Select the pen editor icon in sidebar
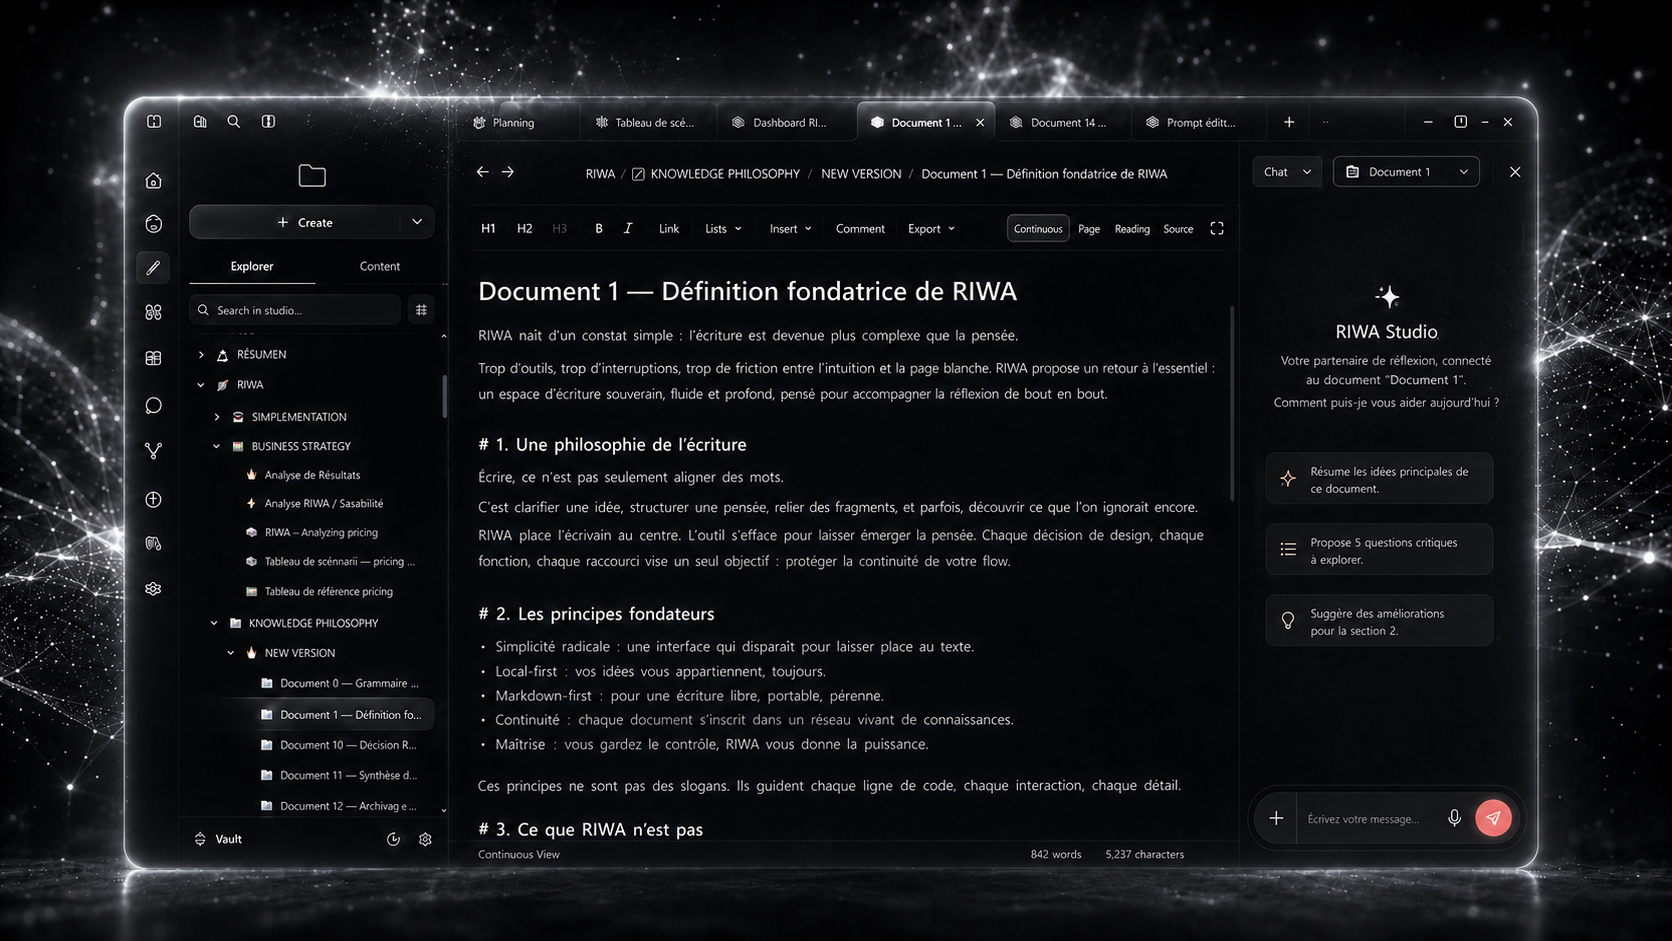This screenshot has height=941, width=1672. [x=153, y=268]
